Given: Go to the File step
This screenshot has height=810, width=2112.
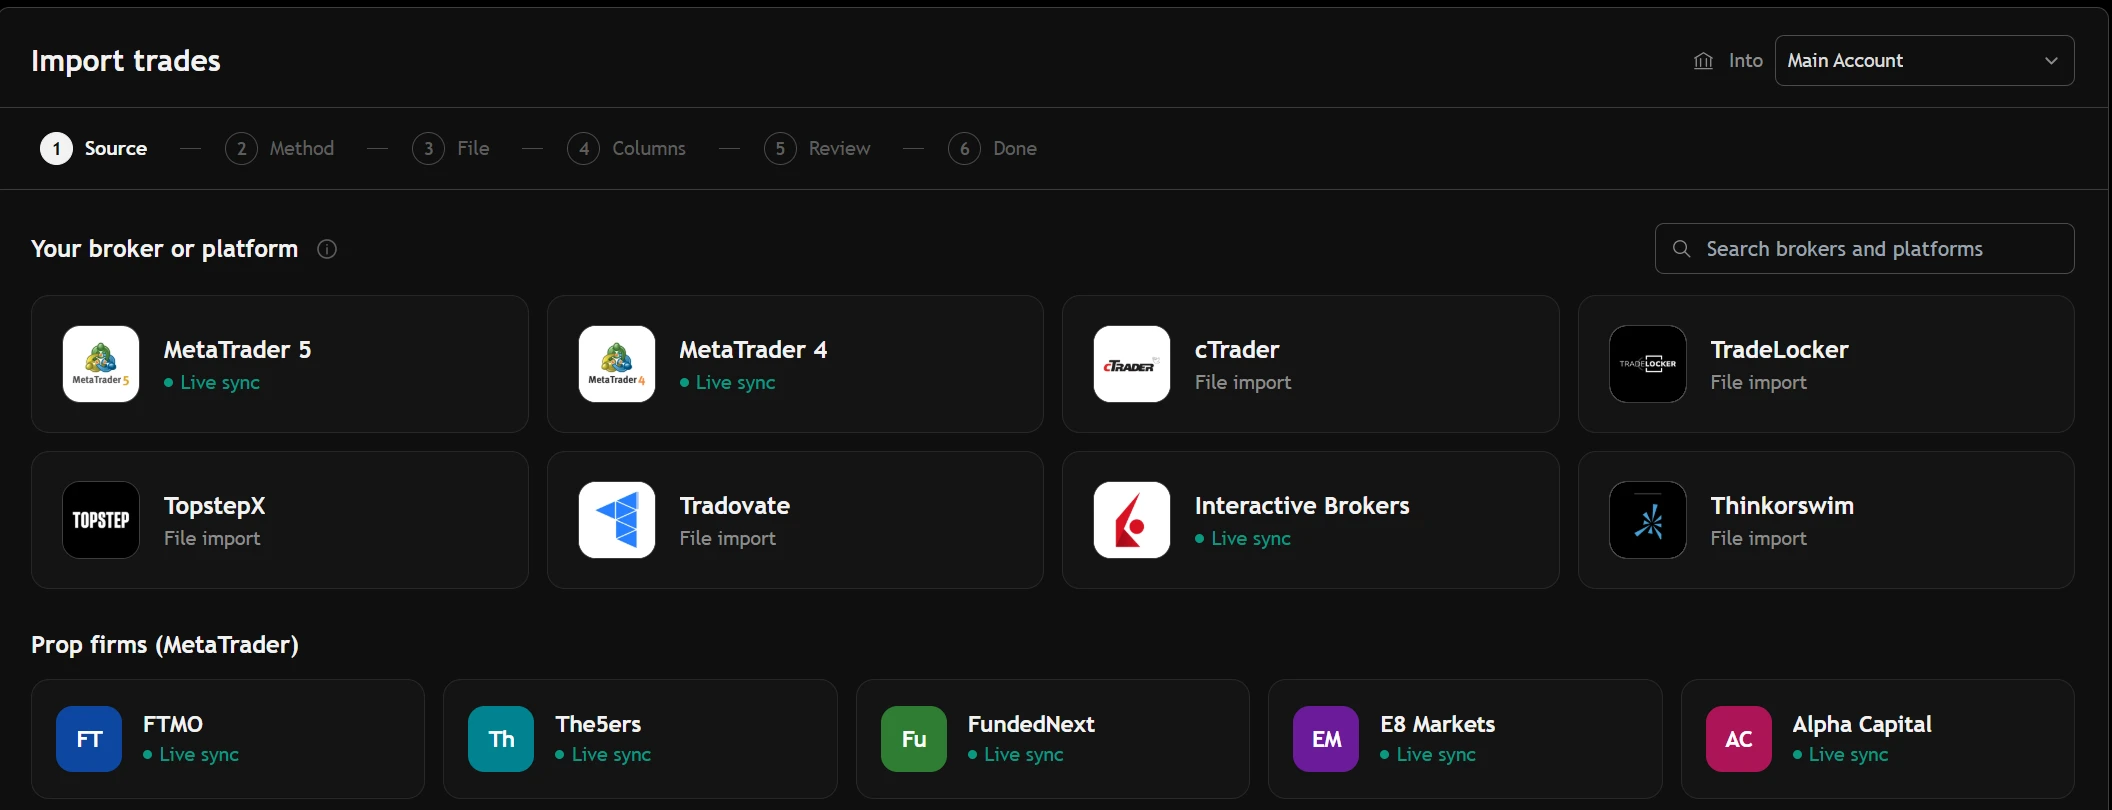Looking at the screenshot, I should (x=451, y=148).
